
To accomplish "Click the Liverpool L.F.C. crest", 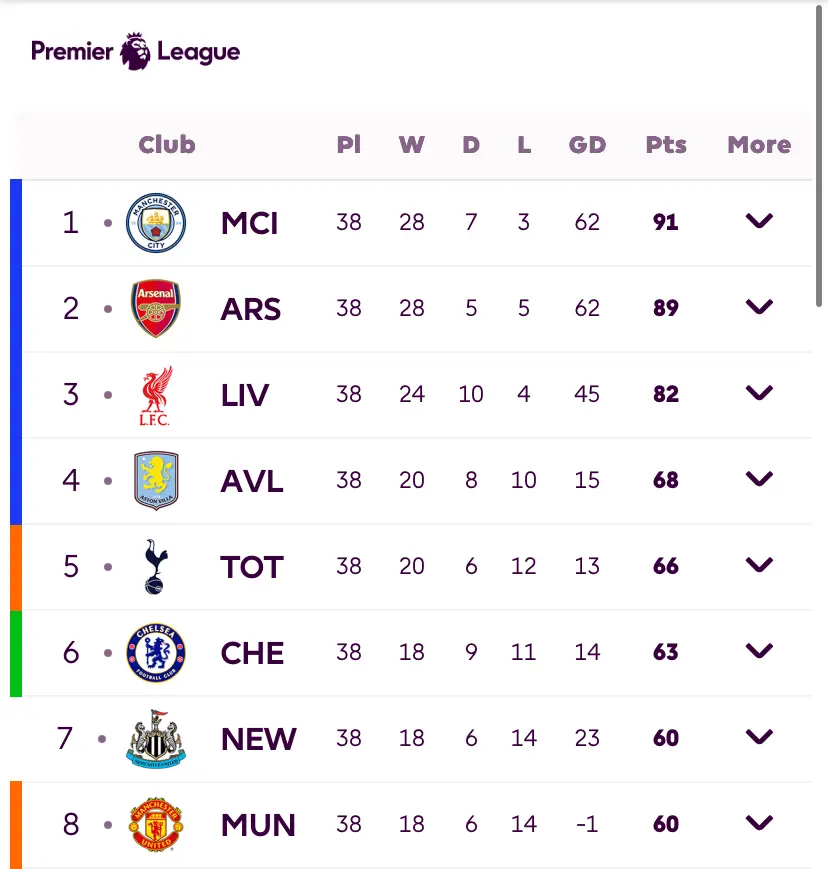I will (155, 395).
